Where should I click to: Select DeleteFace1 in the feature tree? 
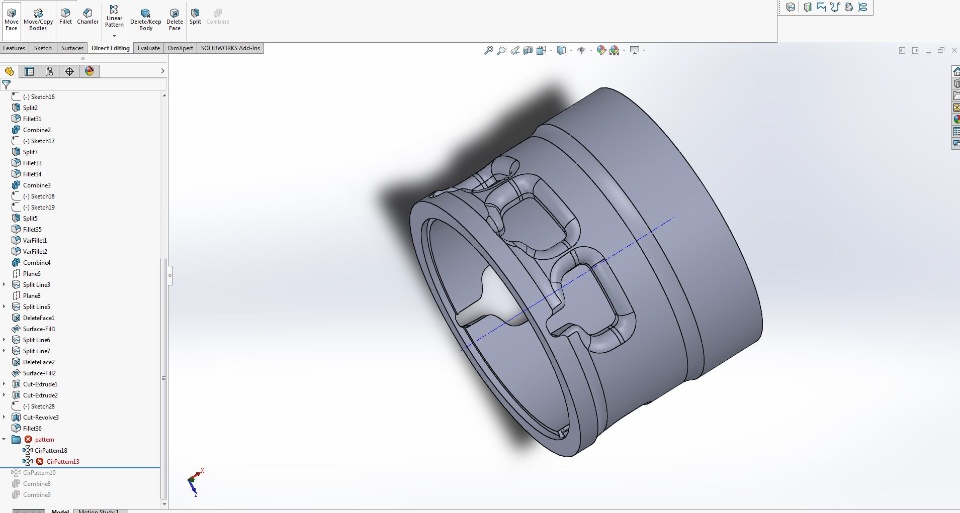[x=39, y=318]
